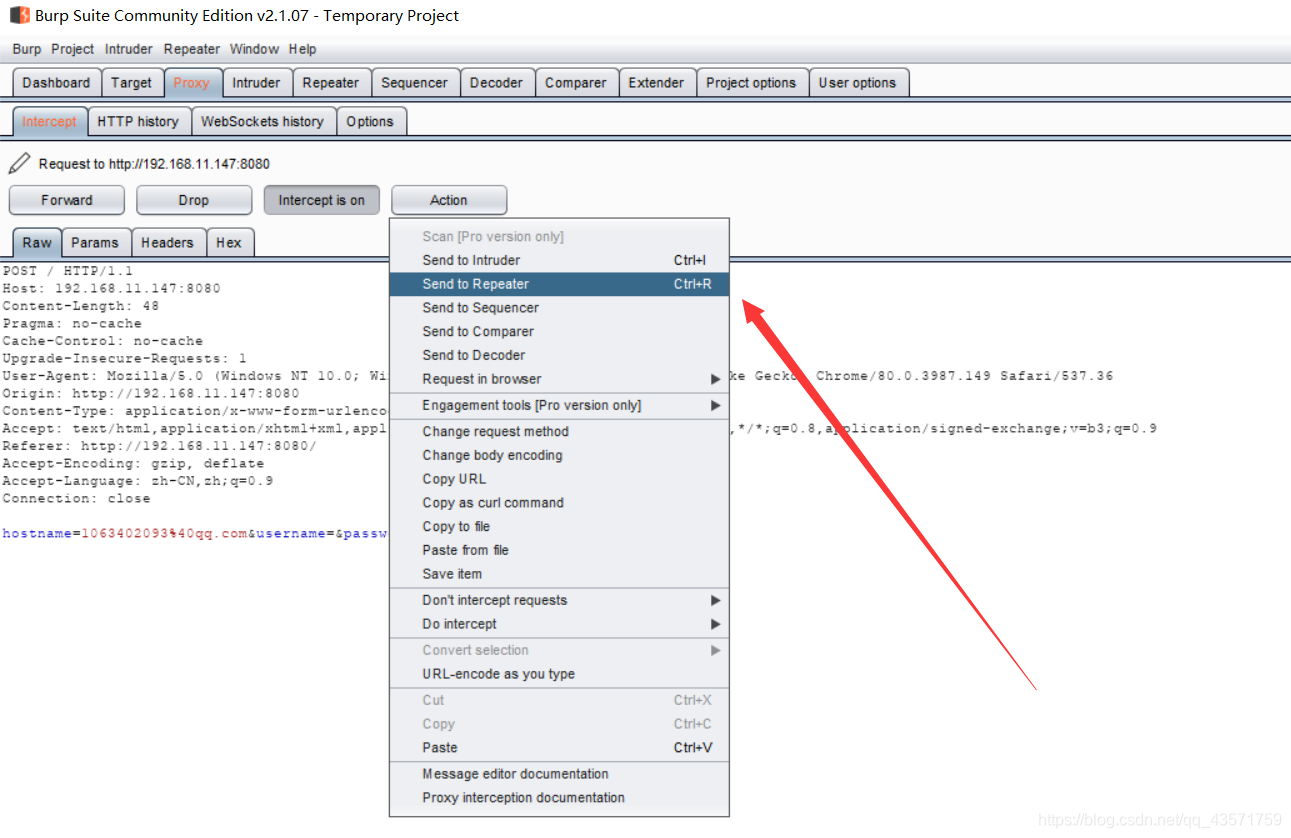Expand the Request in browser submenu arrow
Viewport: 1291px width, 838px height.
tap(715, 379)
